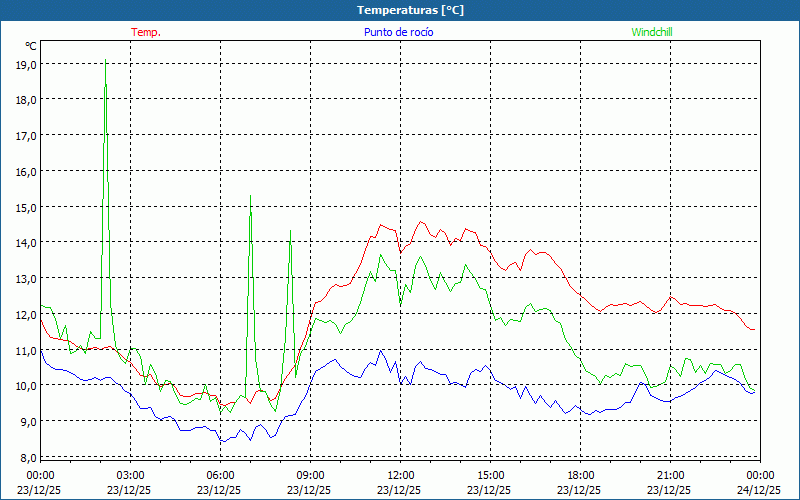Screen dimensions: 800x500
Task: Click the 06:00 time axis label
Action: (220, 475)
